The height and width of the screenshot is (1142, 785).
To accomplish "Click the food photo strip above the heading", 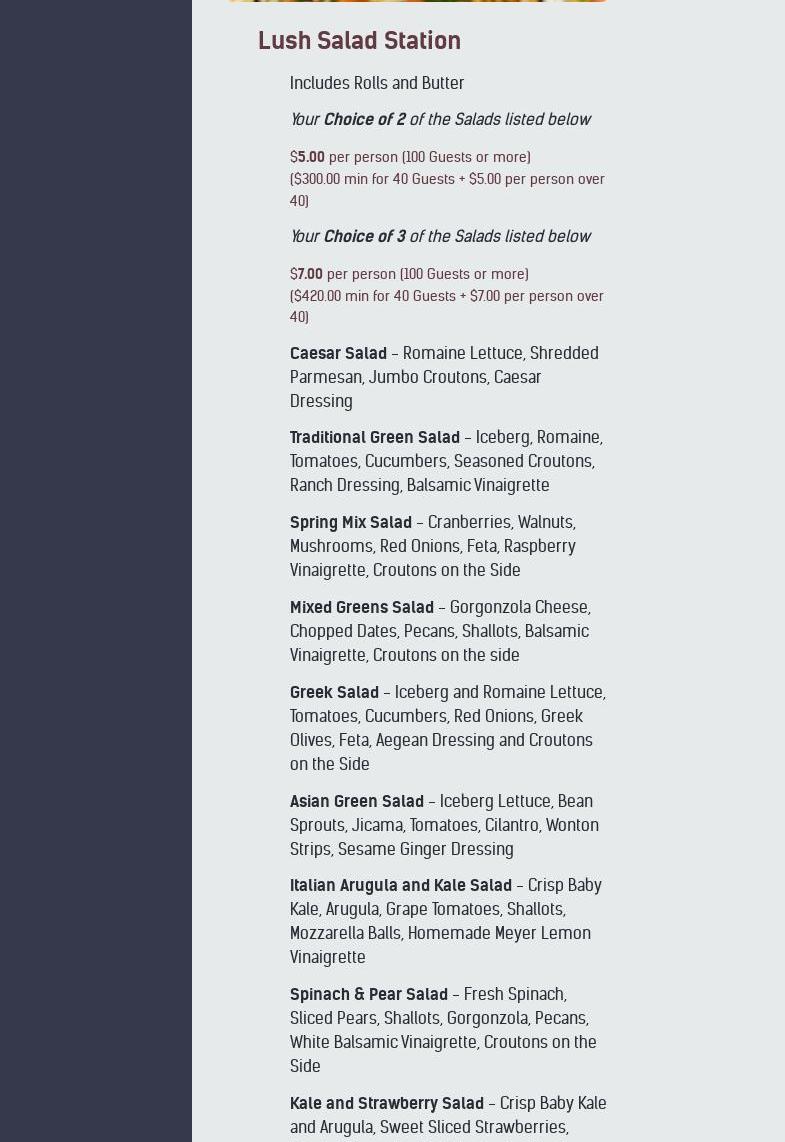I will point(417,1).
